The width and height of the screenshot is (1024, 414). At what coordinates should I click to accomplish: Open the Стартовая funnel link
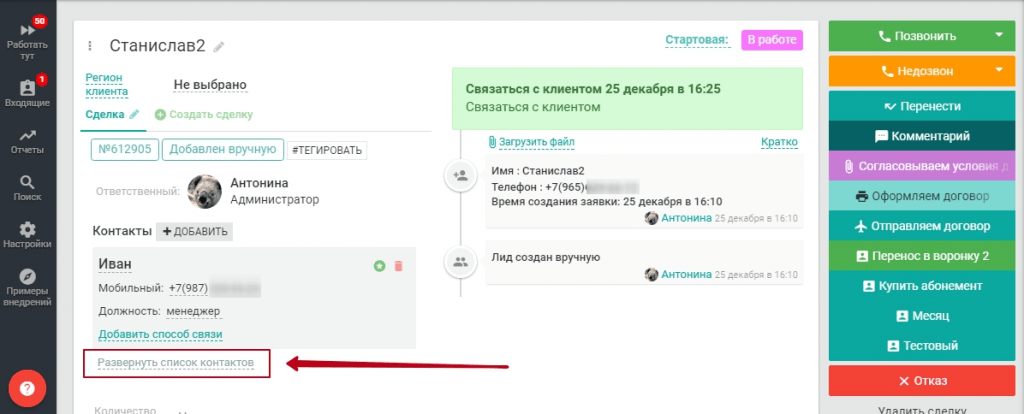[697, 40]
